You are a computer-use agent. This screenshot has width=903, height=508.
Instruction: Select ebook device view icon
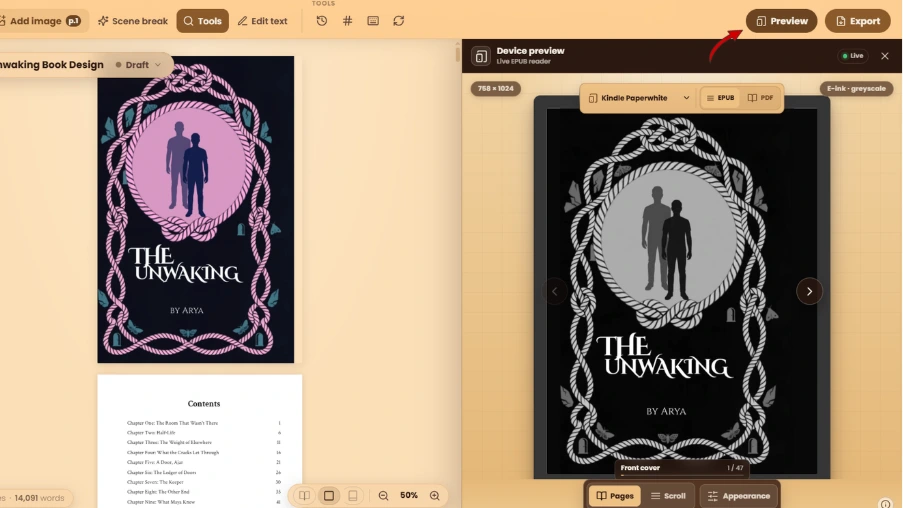tap(353, 496)
